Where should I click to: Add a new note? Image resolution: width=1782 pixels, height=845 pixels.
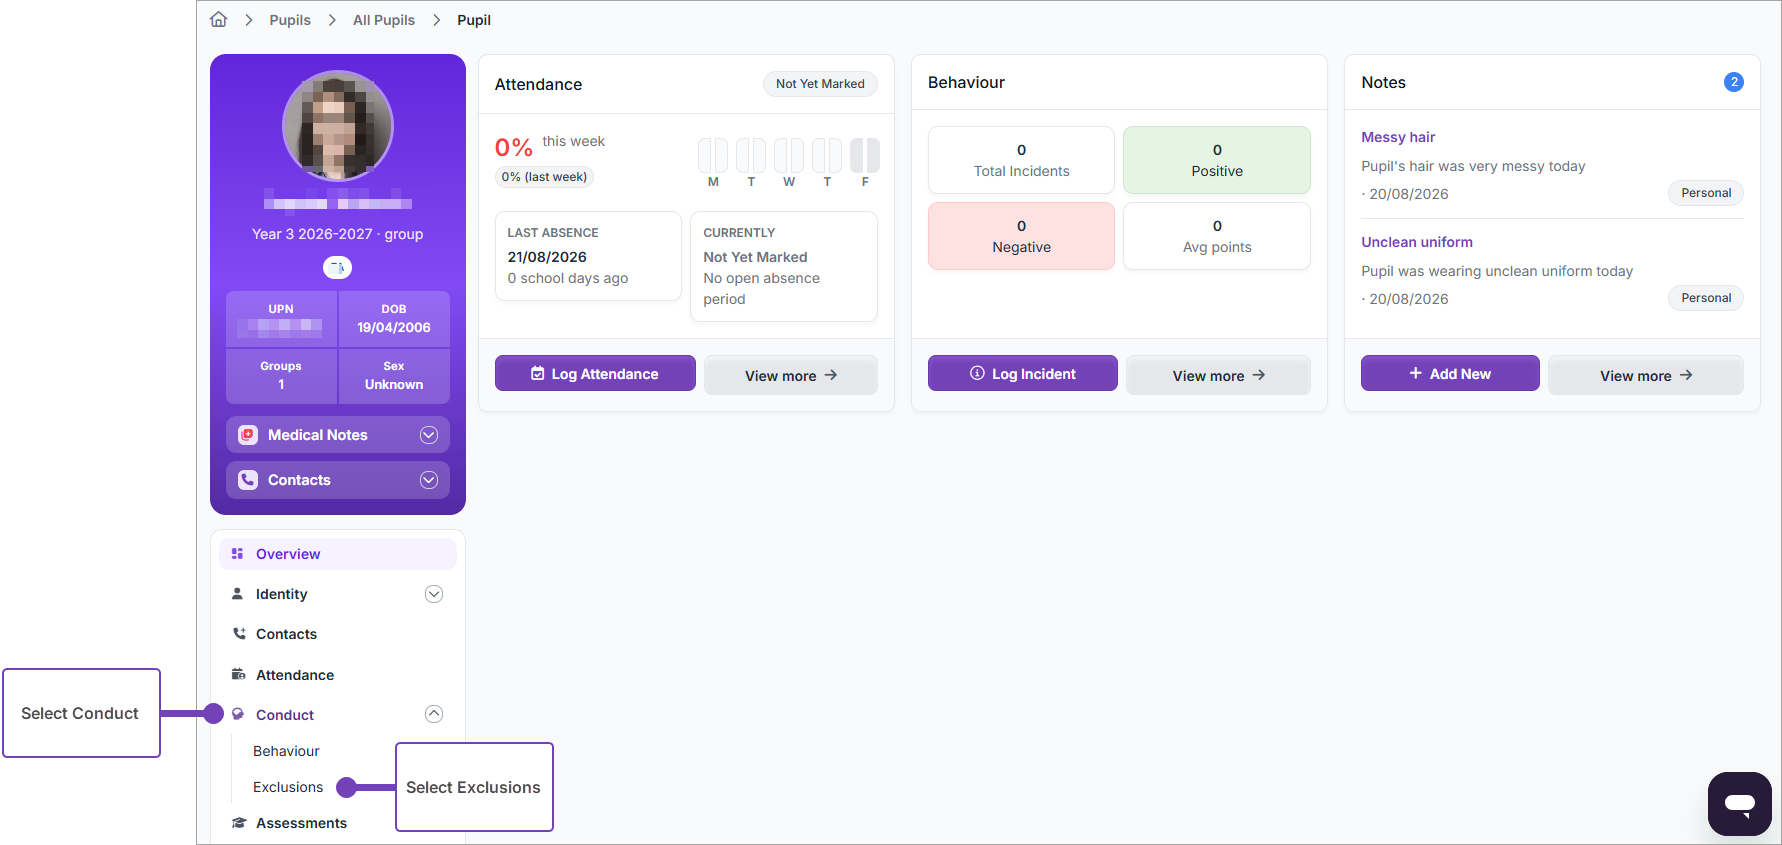click(x=1450, y=373)
